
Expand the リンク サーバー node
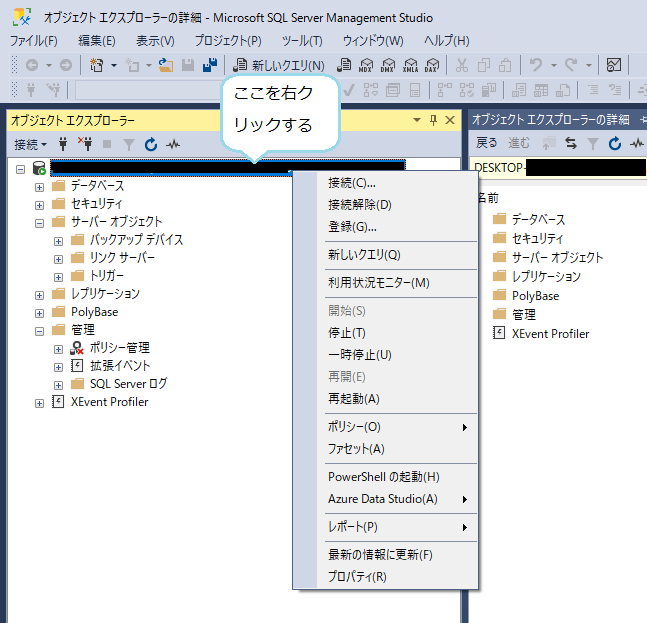(x=58, y=260)
